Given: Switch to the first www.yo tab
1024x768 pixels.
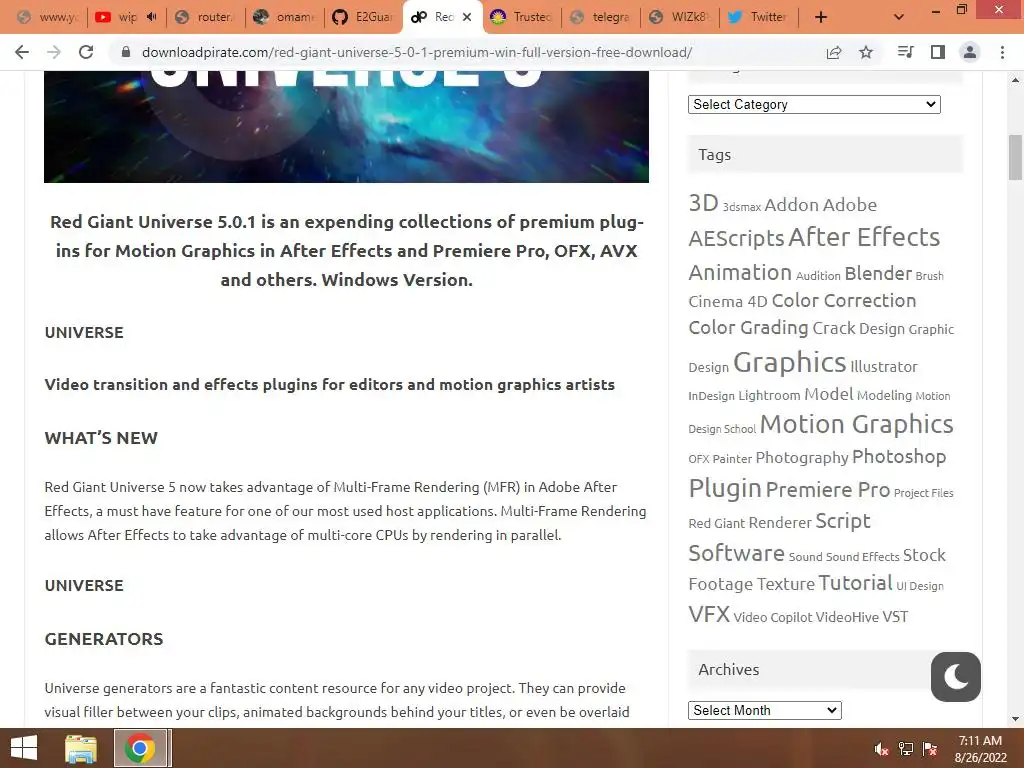Looking at the screenshot, I should click(x=48, y=17).
